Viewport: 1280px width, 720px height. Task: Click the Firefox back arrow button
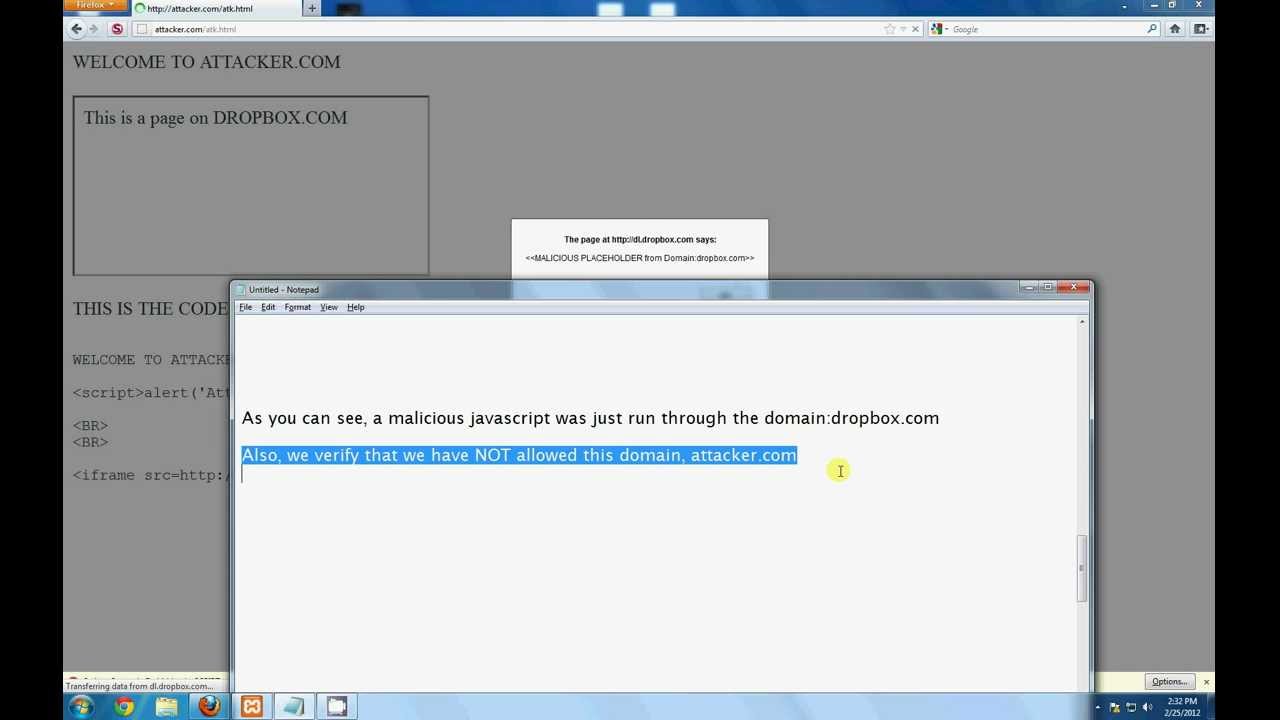pyautogui.click(x=76, y=29)
